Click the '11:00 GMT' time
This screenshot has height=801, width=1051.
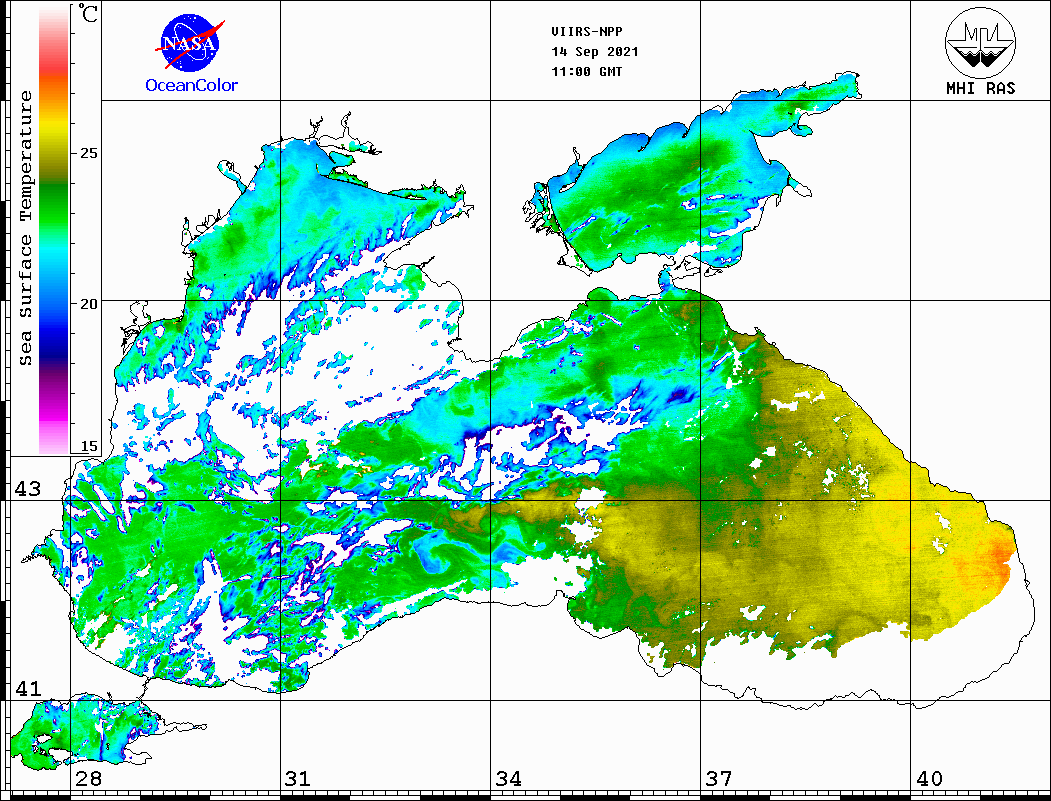point(586,72)
